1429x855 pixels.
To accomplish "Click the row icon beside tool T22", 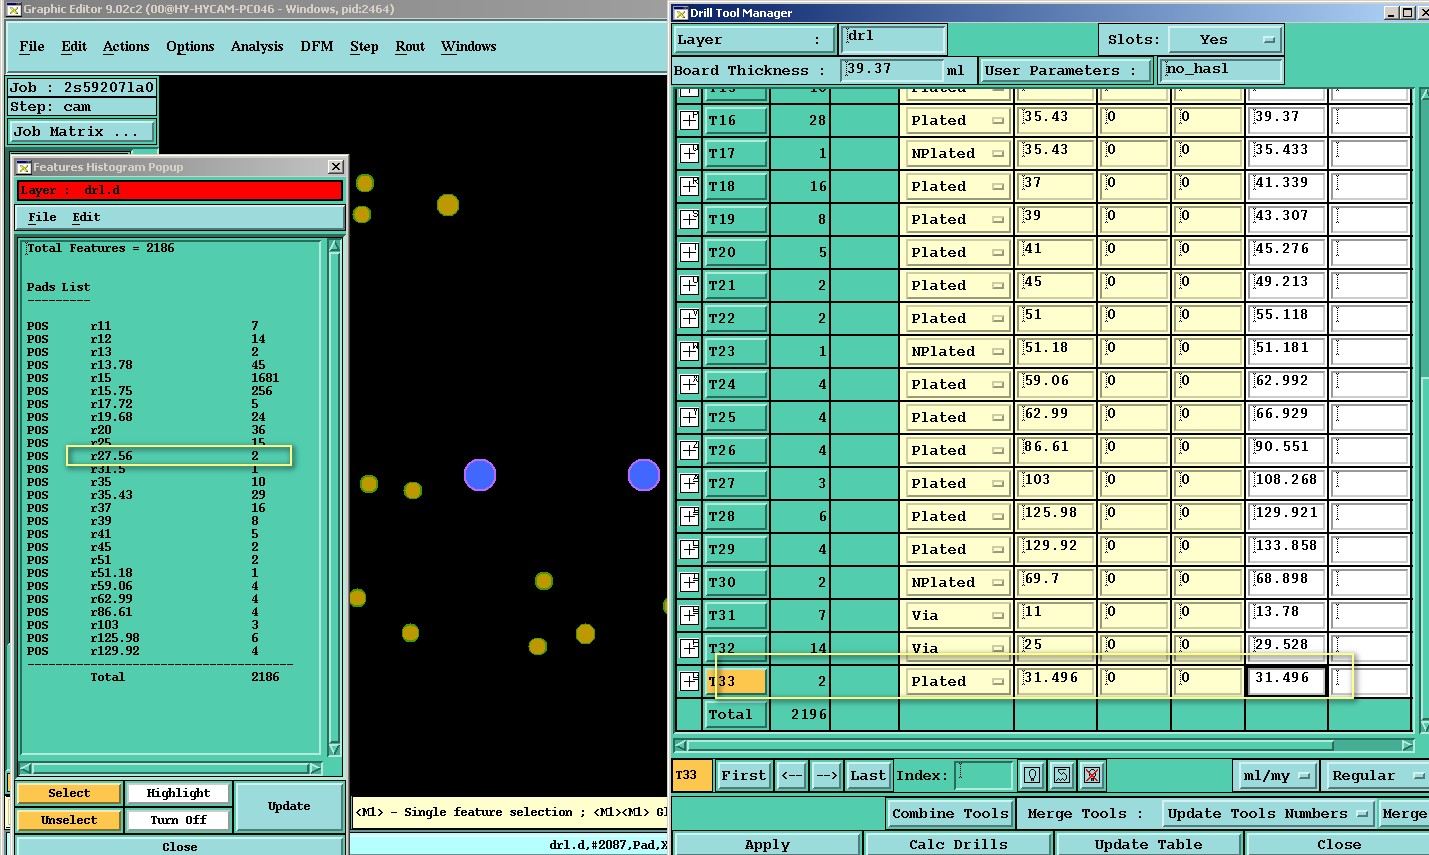I will 689,318.
